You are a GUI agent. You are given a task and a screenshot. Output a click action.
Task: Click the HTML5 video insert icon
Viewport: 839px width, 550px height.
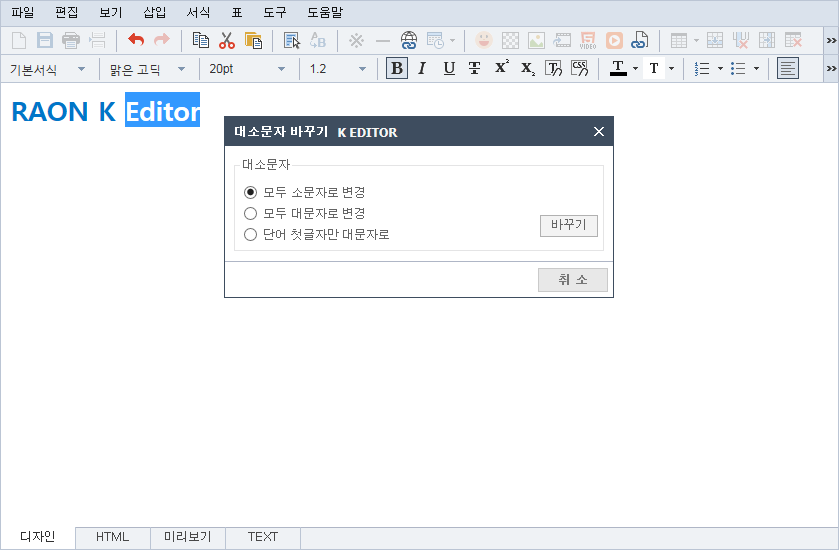click(x=588, y=41)
